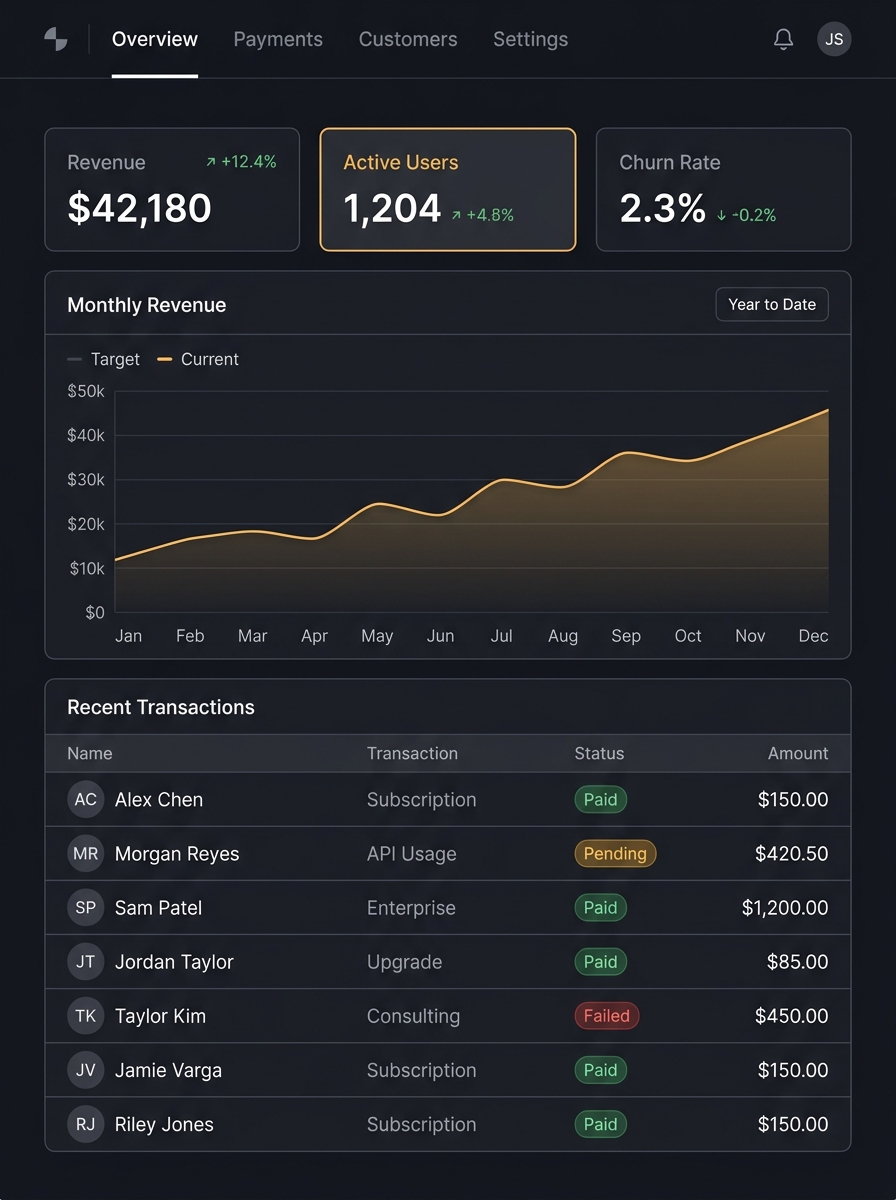The width and height of the screenshot is (896, 1200).
Task: Click the Failed badge on Taylor Kim's row
Action: pyautogui.click(x=606, y=1015)
